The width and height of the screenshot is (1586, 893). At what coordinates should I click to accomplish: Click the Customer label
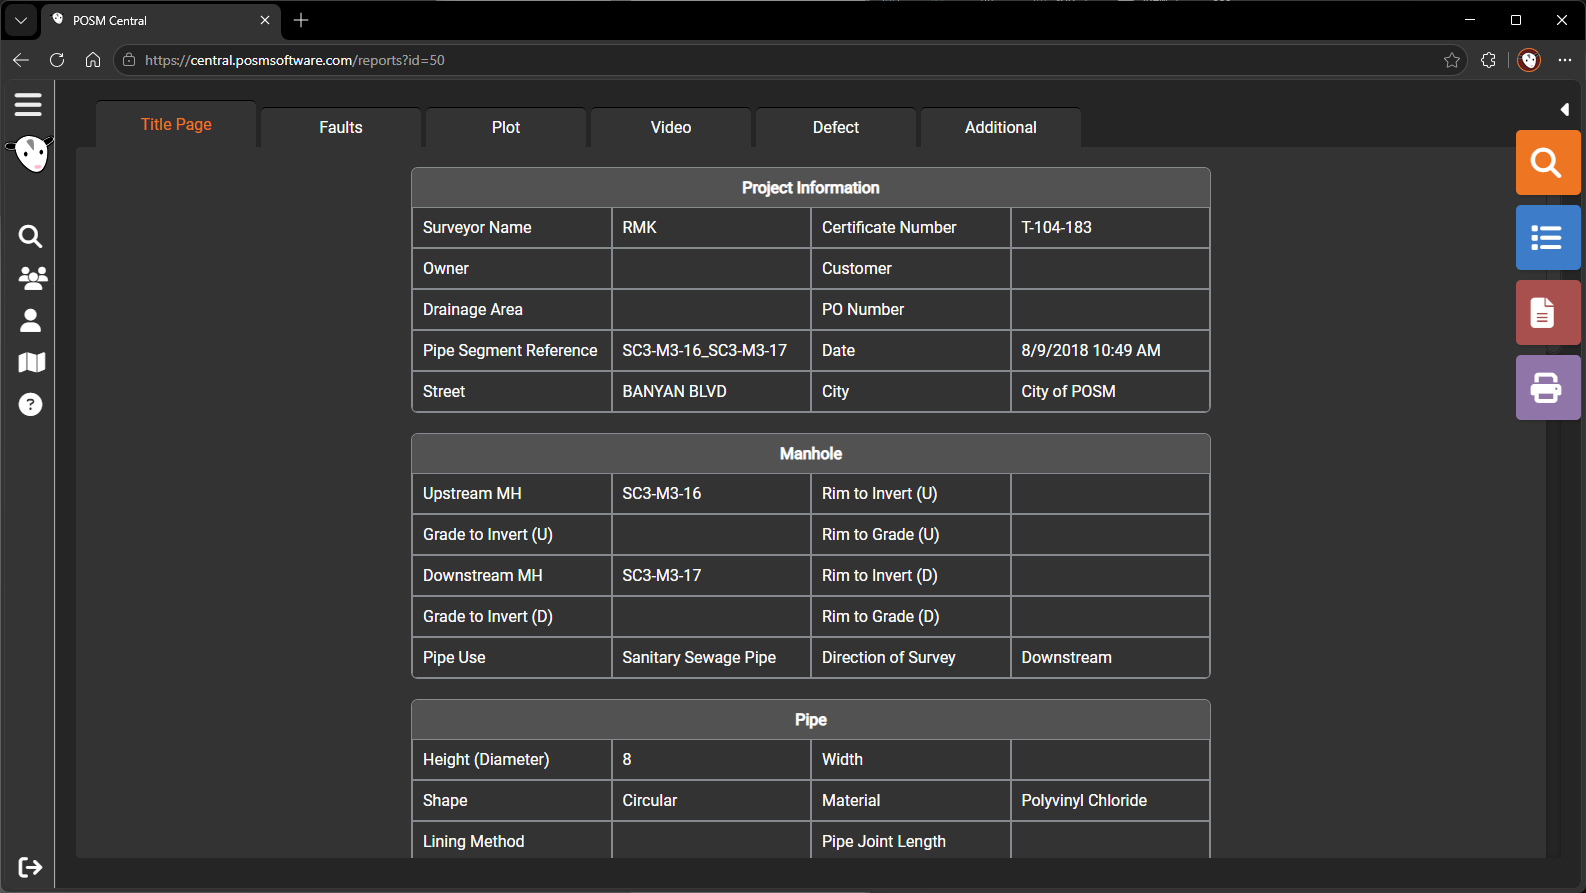(857, 269)
